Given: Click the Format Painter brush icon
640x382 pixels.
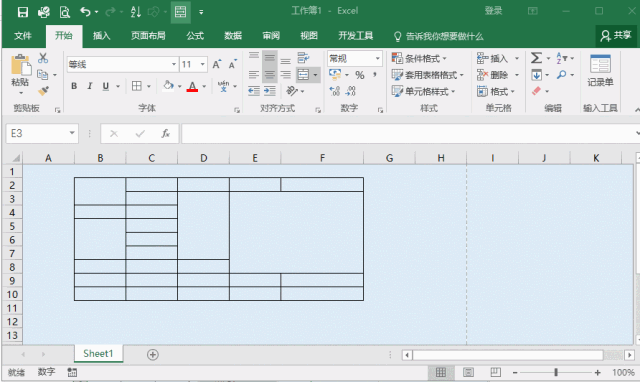Looking at the screenshot, I should (x=43, y=91).
